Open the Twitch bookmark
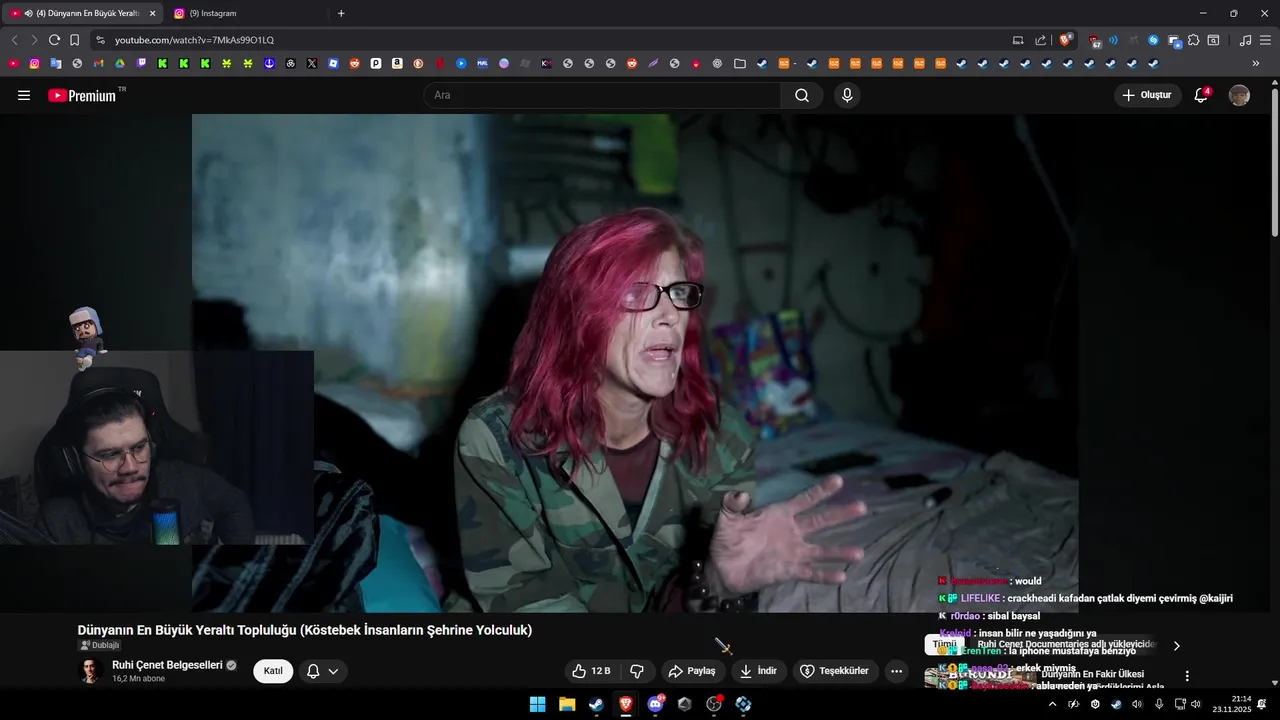1280x720 pixels. pos(141,63)
